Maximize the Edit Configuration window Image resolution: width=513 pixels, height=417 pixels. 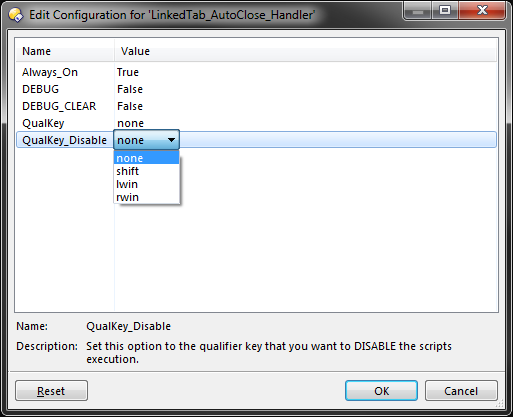coord(445,11)
